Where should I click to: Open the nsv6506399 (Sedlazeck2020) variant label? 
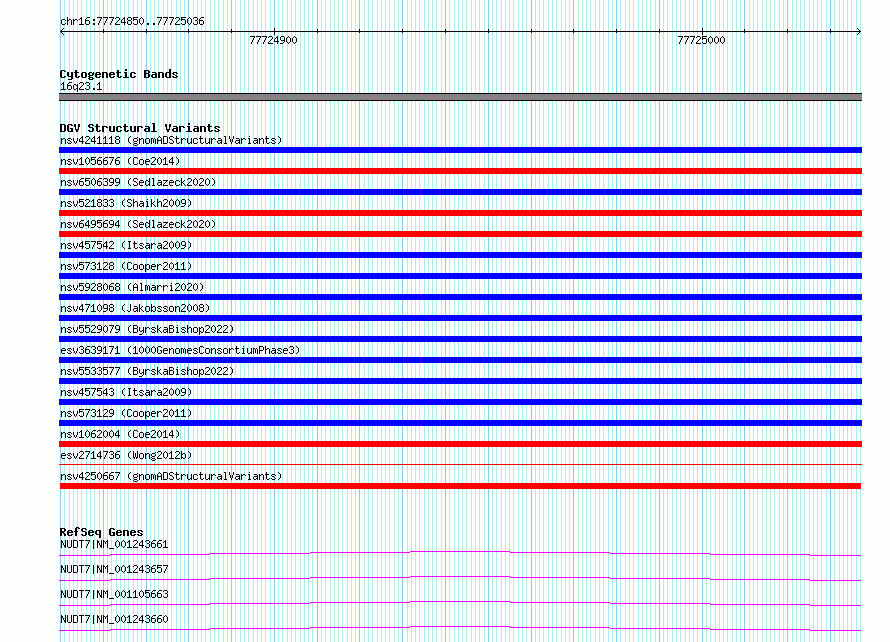coord(138,182)
